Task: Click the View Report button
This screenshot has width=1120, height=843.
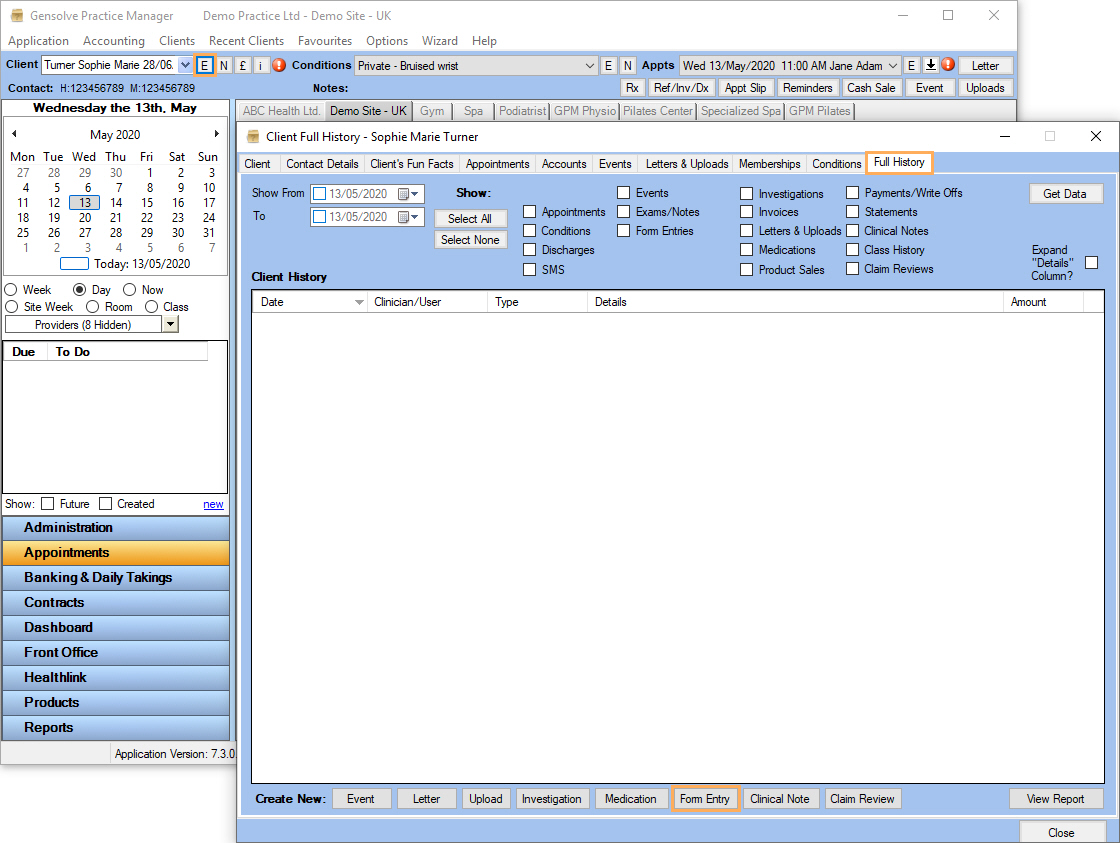Action: (1055, 799)
